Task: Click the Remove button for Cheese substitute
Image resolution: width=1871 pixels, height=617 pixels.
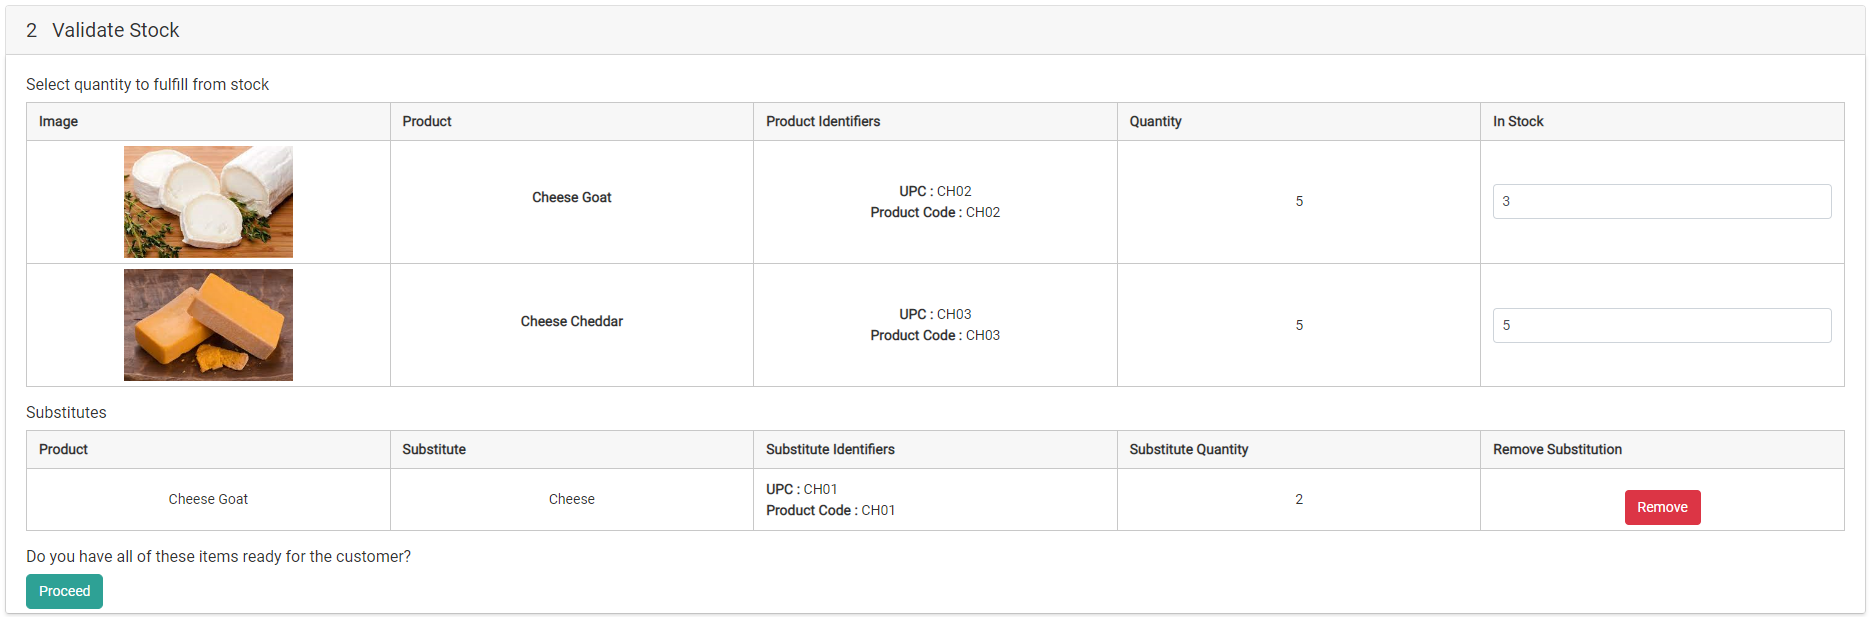Action: pyautogui.click(x=1662, y=507)
